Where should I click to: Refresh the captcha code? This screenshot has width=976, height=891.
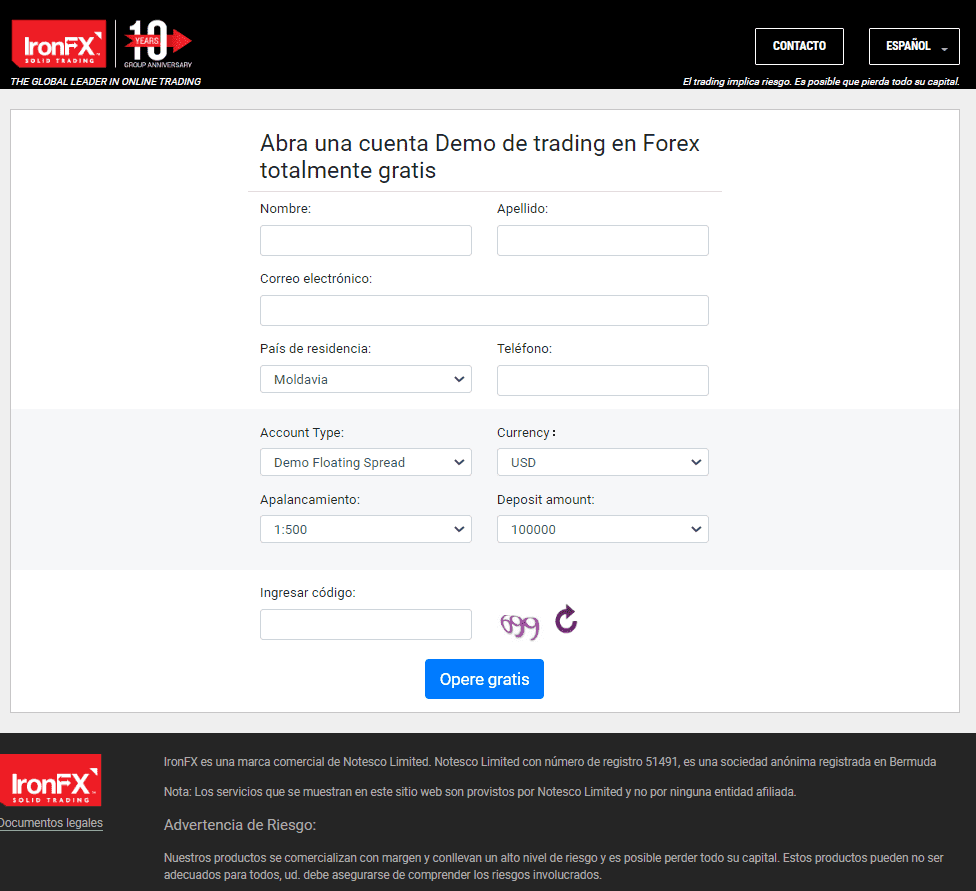566,620
